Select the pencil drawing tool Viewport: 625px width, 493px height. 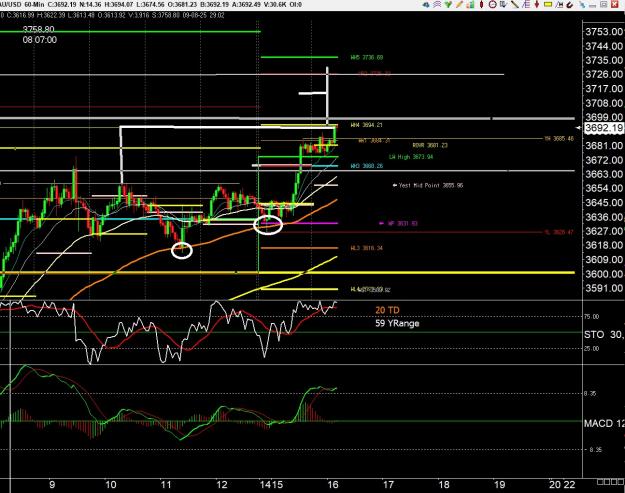coord(459,5)
